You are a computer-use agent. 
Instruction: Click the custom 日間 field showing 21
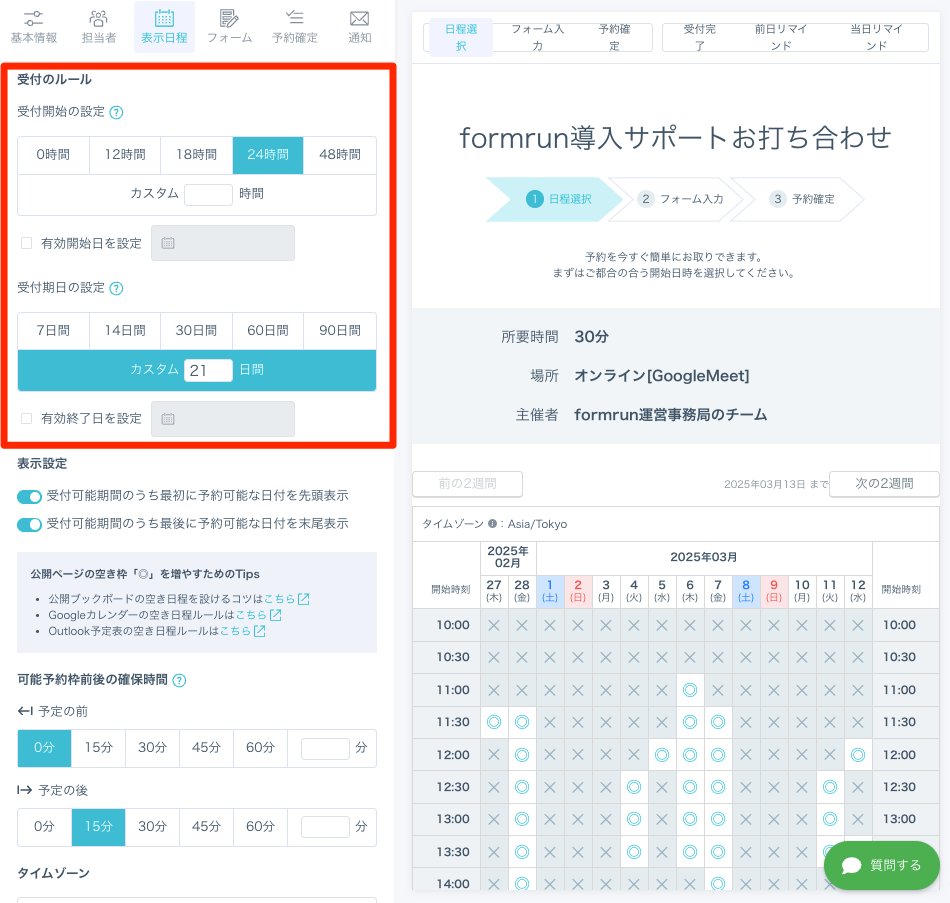point(208,370)
